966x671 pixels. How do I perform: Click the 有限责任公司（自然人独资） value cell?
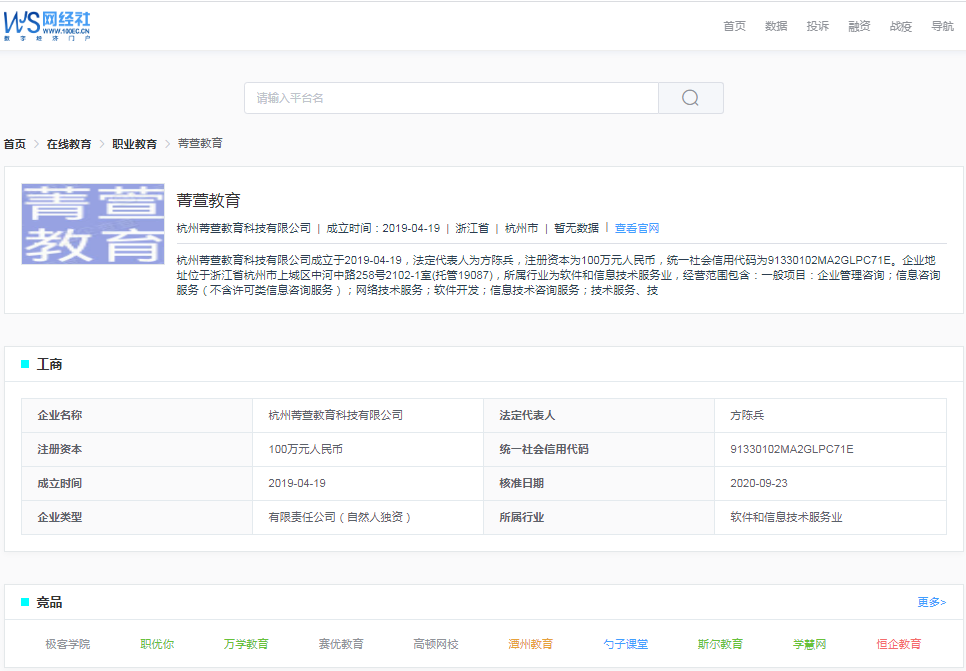tap(368, 517)
